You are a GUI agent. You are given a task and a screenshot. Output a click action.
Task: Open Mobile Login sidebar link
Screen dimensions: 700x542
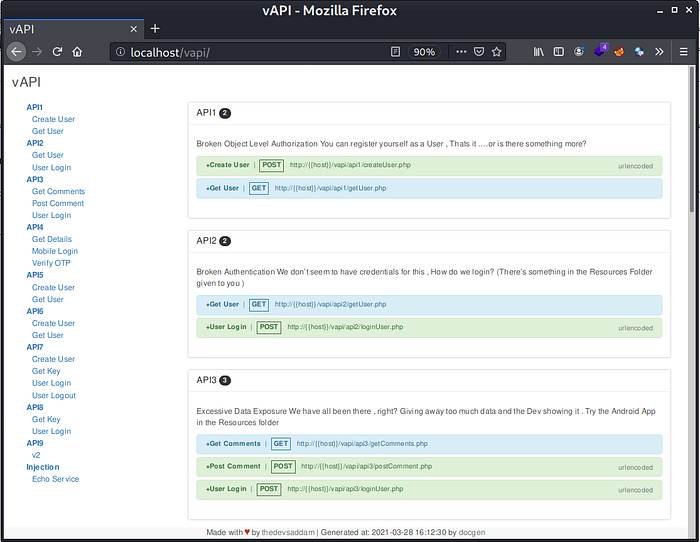(54, 251)
